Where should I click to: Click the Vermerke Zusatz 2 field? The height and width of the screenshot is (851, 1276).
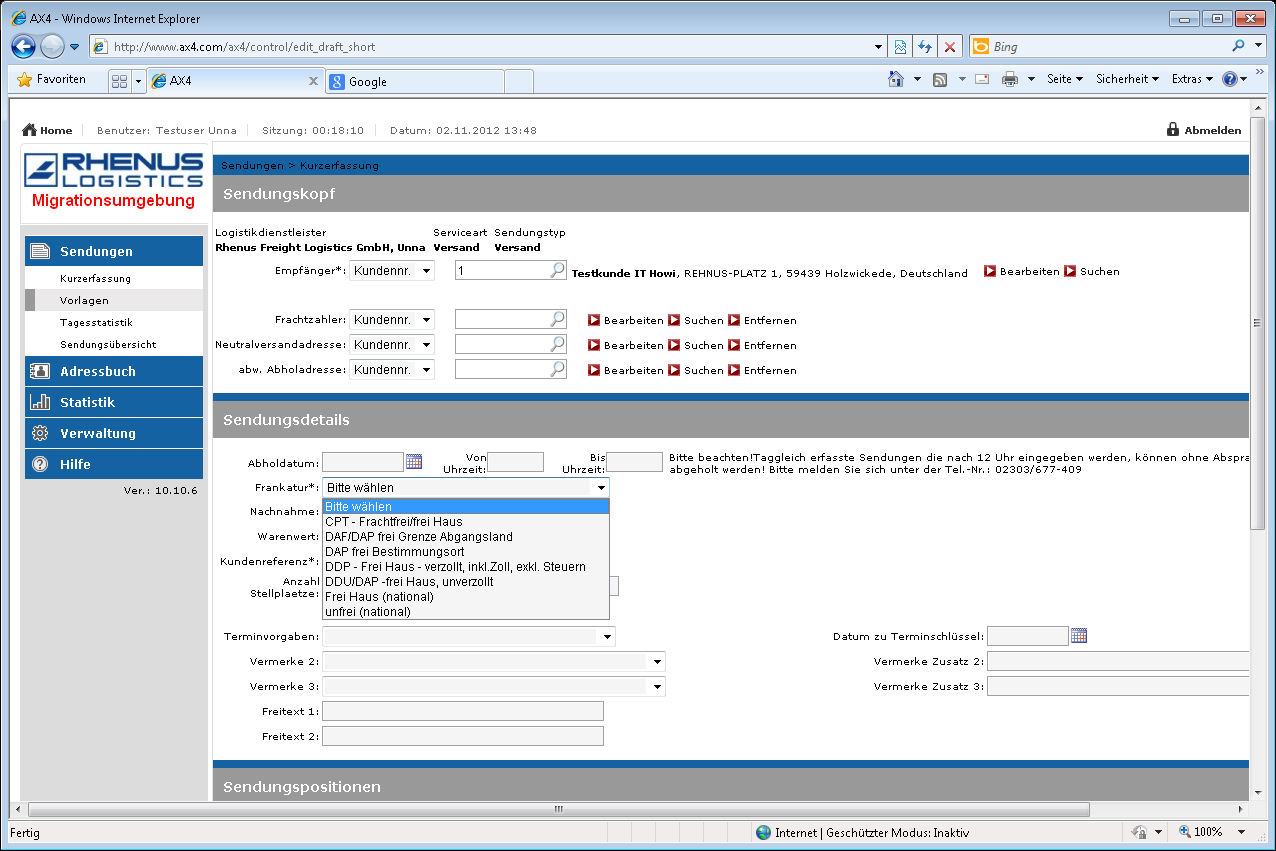pos(1118,661)
